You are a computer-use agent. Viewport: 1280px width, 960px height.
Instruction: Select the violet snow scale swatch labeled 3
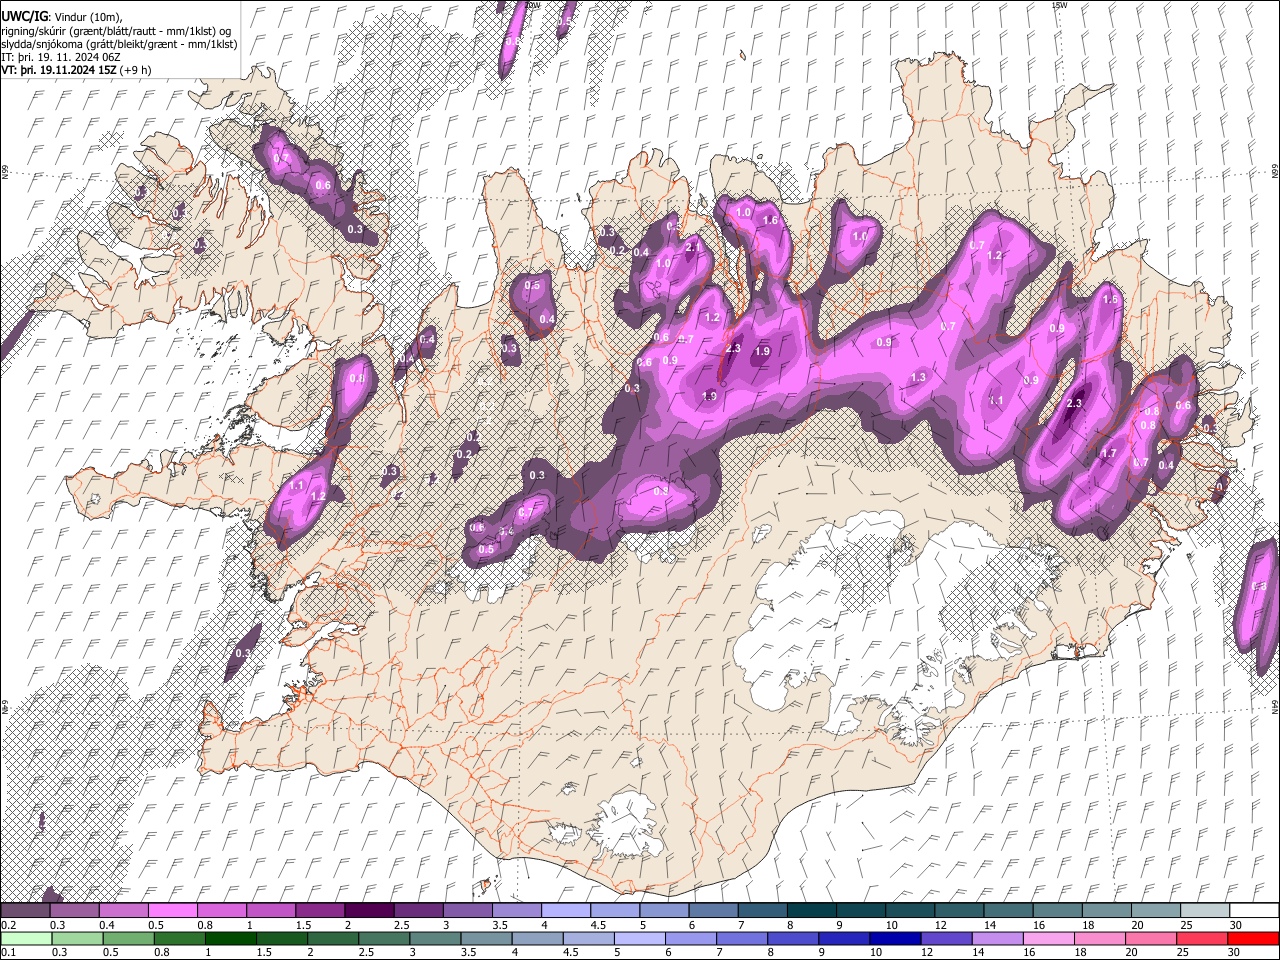466,910
